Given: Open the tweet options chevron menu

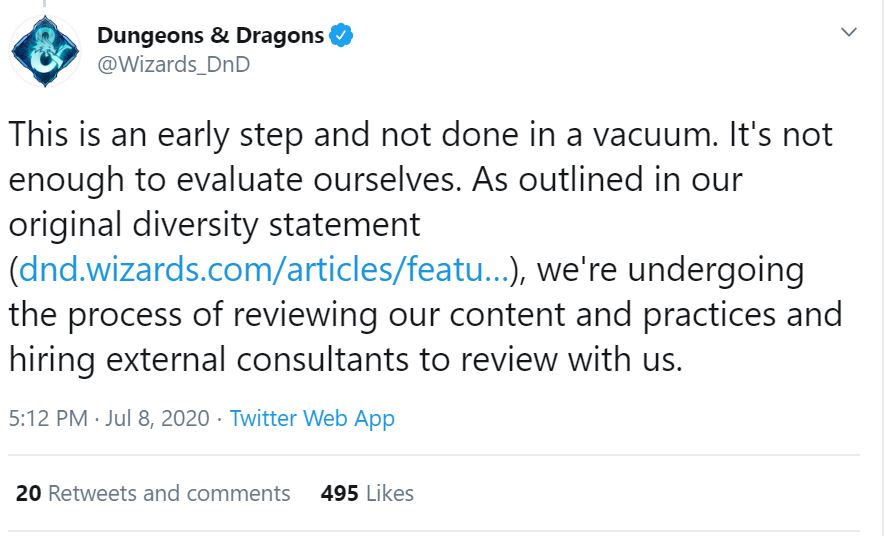Looking at the screenshot, I should (x=849, y=33).
